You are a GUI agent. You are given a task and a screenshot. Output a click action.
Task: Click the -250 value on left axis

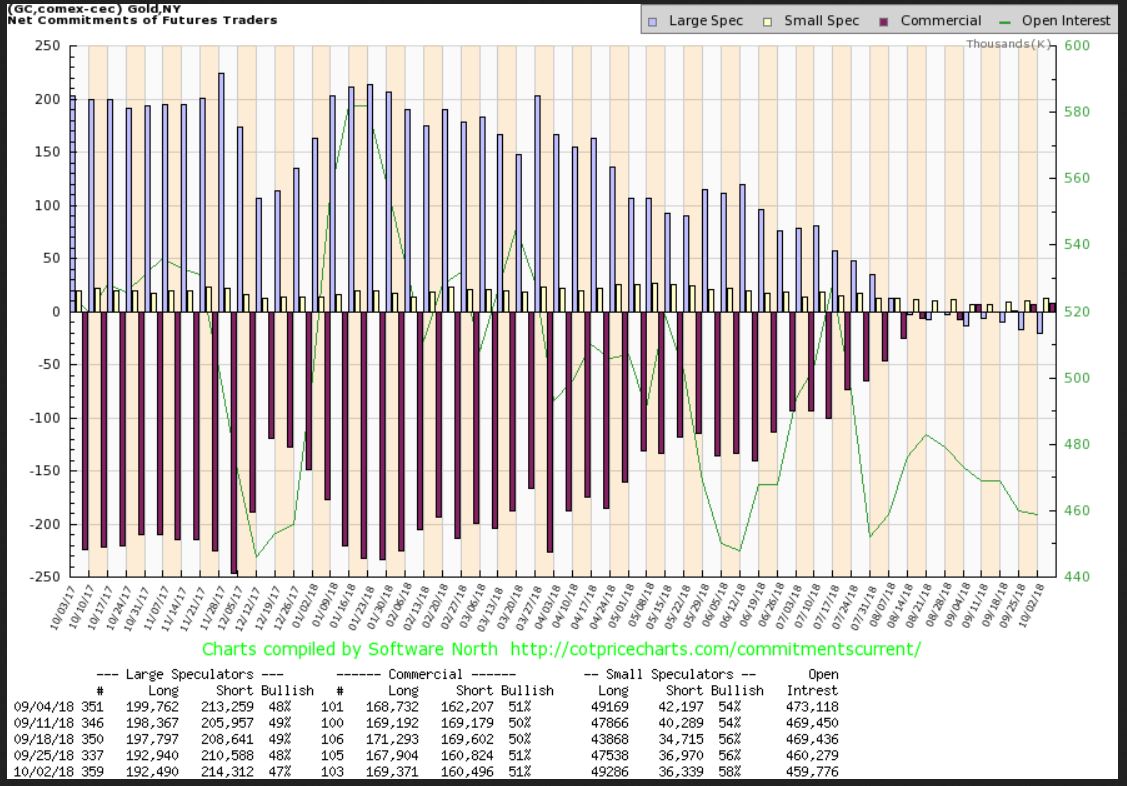[x=44, y=577]
